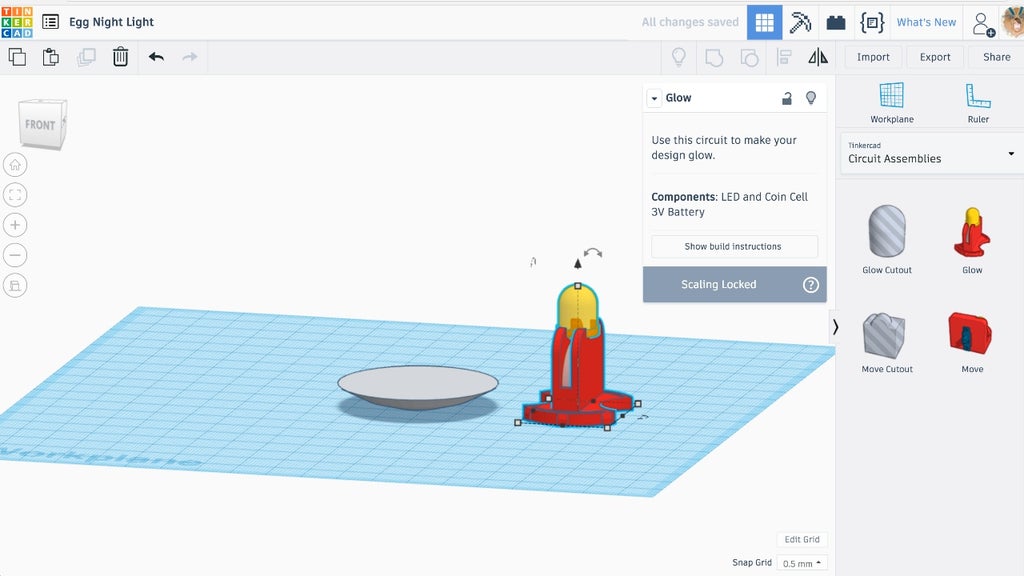Select the Ruler tool
This screenshot has height=576, width=1024.
[978, 103]
